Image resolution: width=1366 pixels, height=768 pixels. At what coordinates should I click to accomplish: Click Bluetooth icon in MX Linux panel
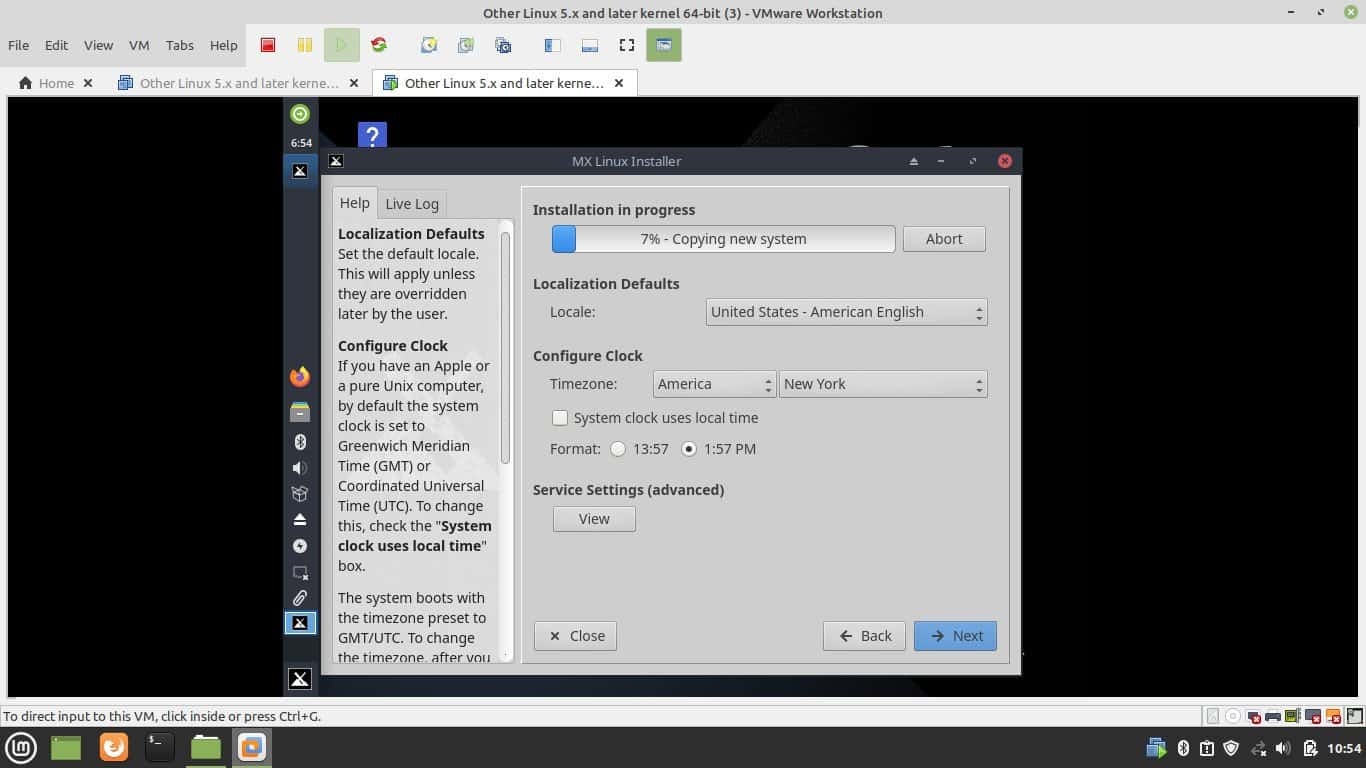tap(300, 442)
